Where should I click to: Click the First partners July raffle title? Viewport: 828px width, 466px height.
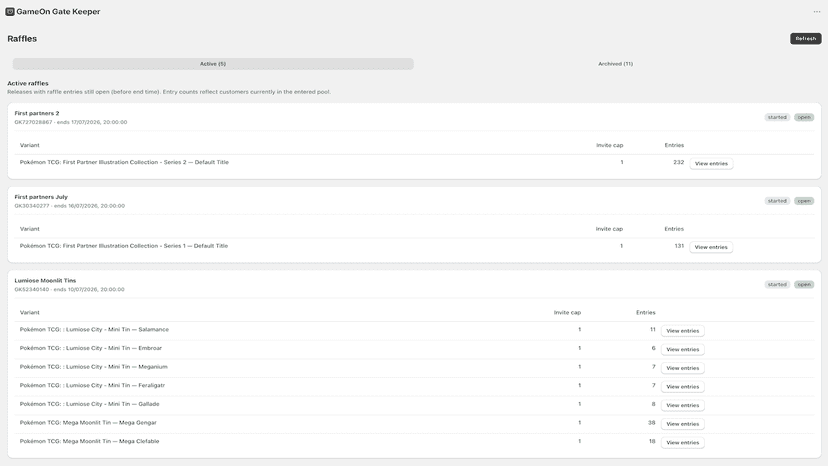(x=41, y=197)
